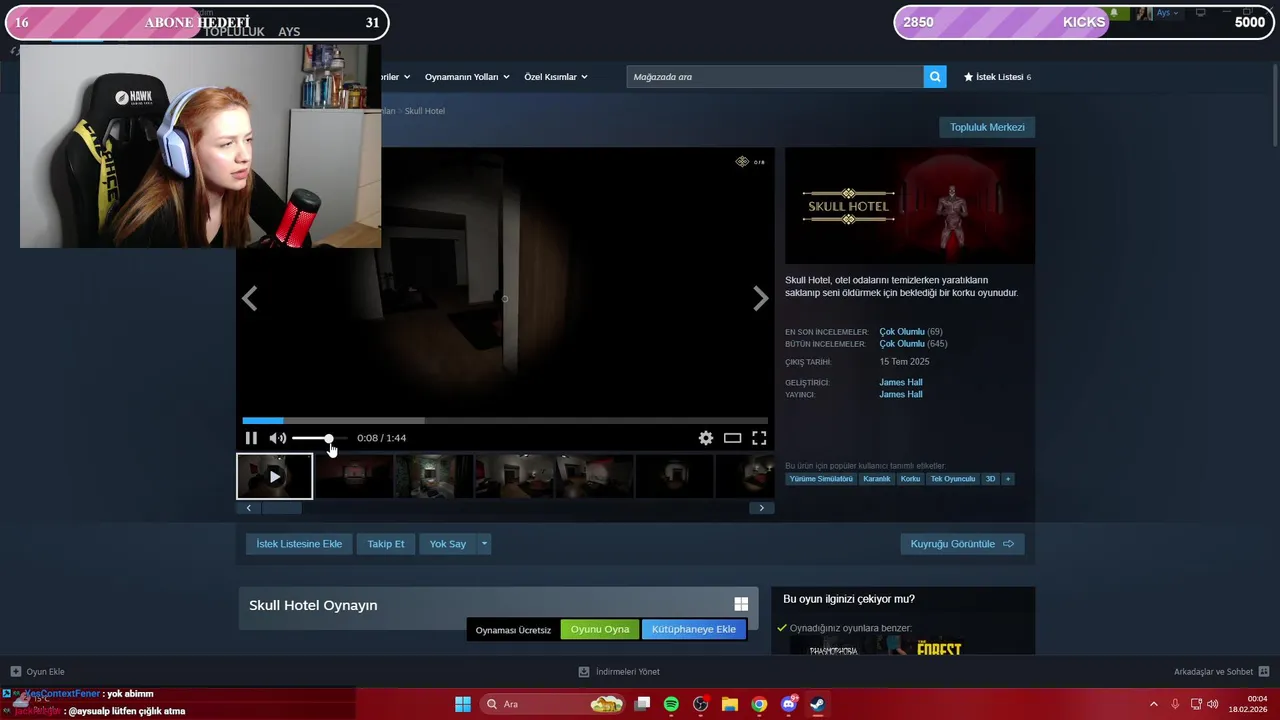Click the Steam taskbar icon
The image size is (1280, 720).
click(817, 704)
